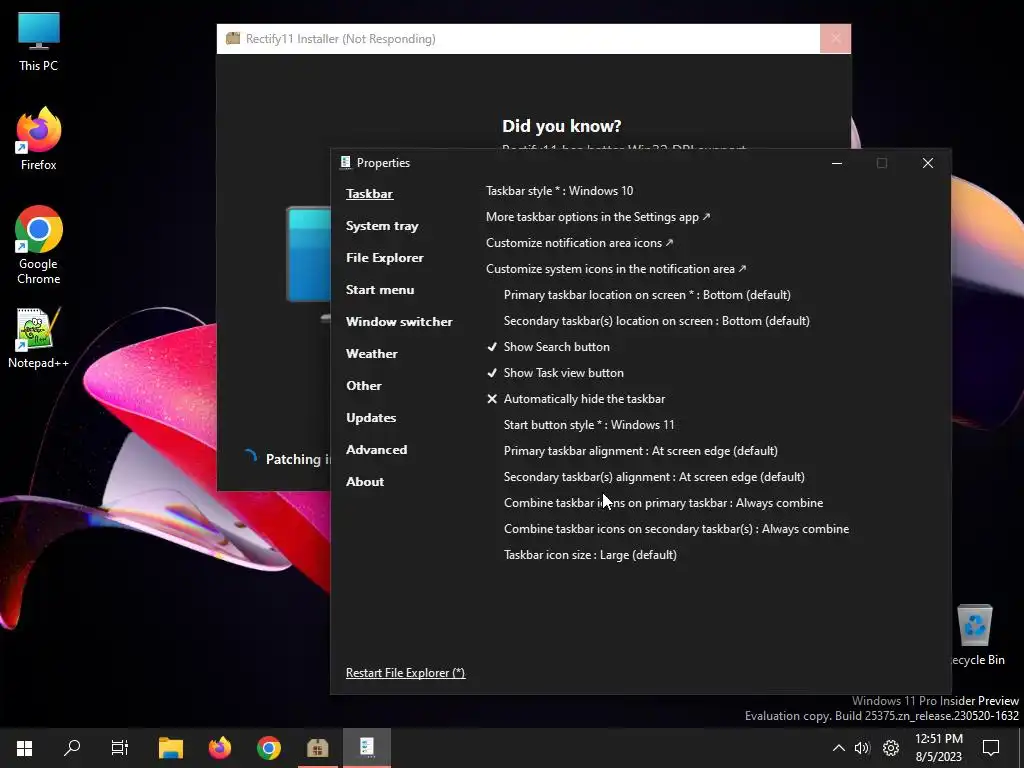
Task: Select This PC desktop icon
Action: click(x=39, y=42)
